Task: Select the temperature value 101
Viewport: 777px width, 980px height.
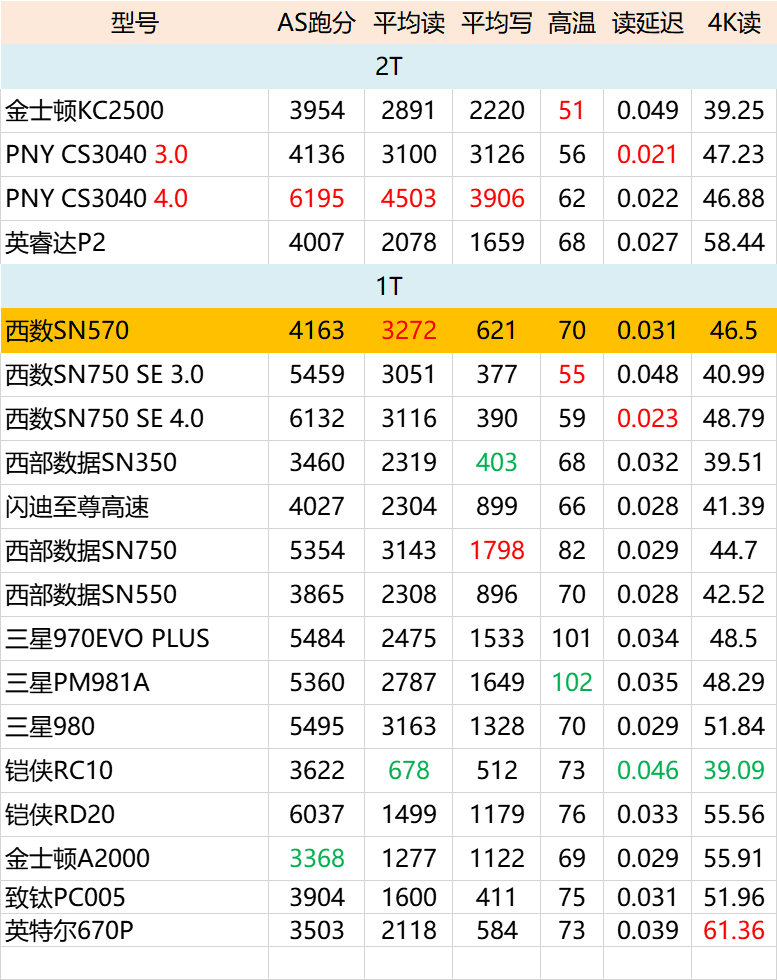Action: coord(571,638)
